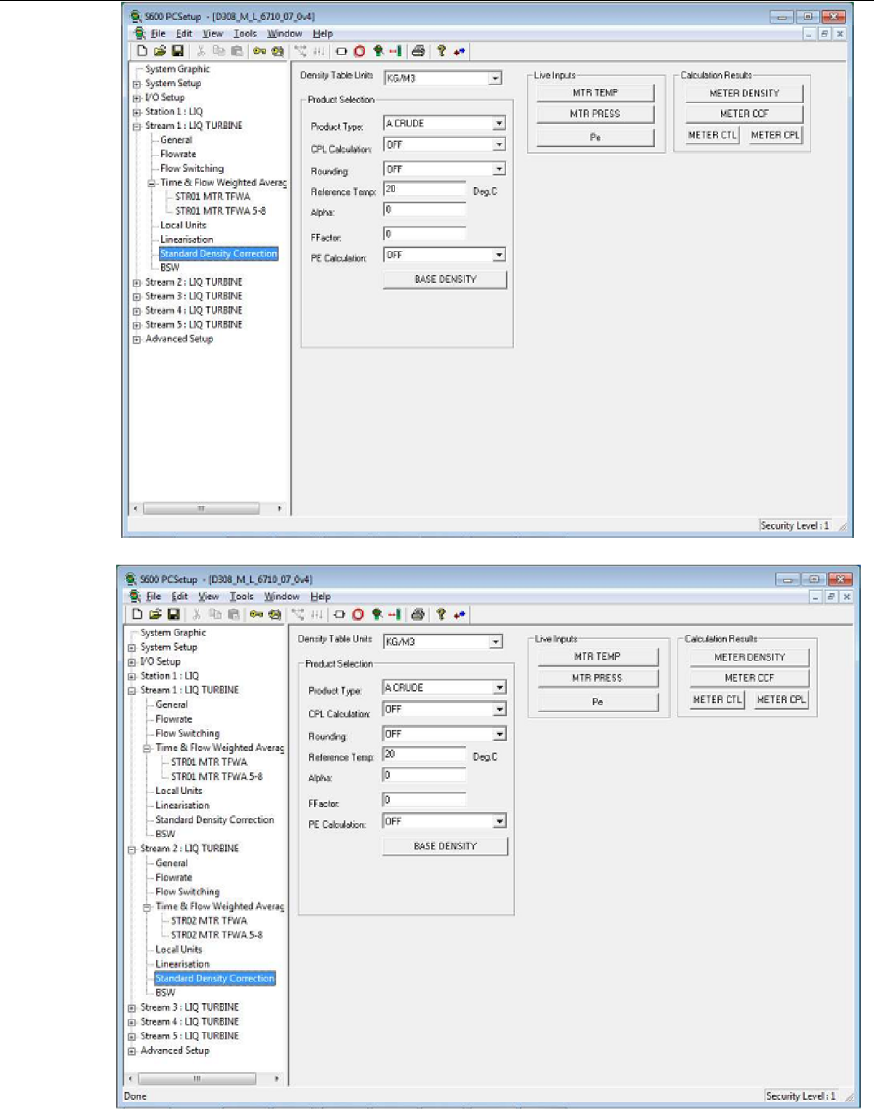Click Open folder icon in lower window toolbar
The height and width of the screenshot is (1113, 874).
tap(155, 615)
